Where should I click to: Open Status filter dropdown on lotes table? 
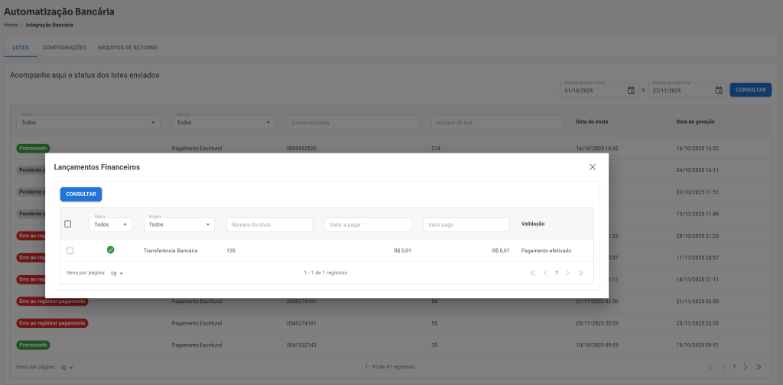tap(88, 122)
